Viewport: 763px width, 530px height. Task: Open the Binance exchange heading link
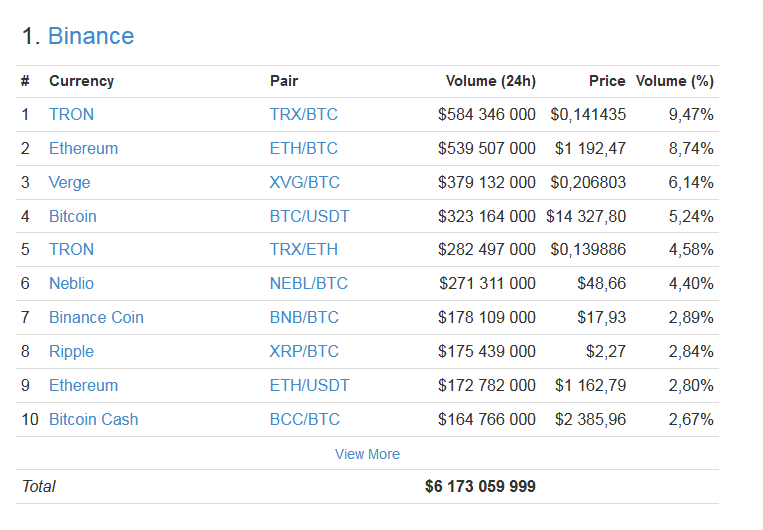point(90,37)
